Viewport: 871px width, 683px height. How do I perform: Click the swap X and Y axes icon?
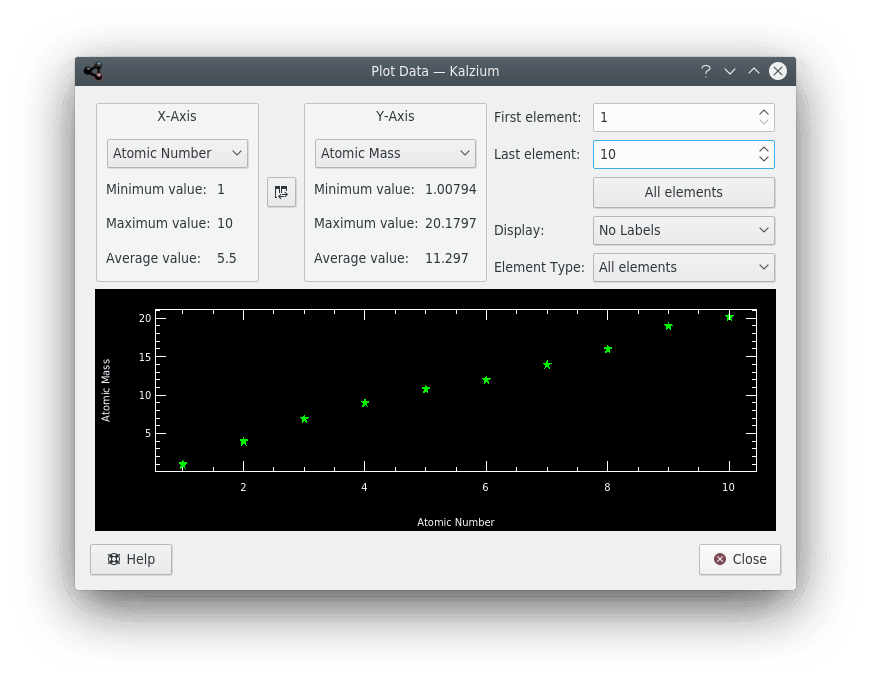coord(281,192)
